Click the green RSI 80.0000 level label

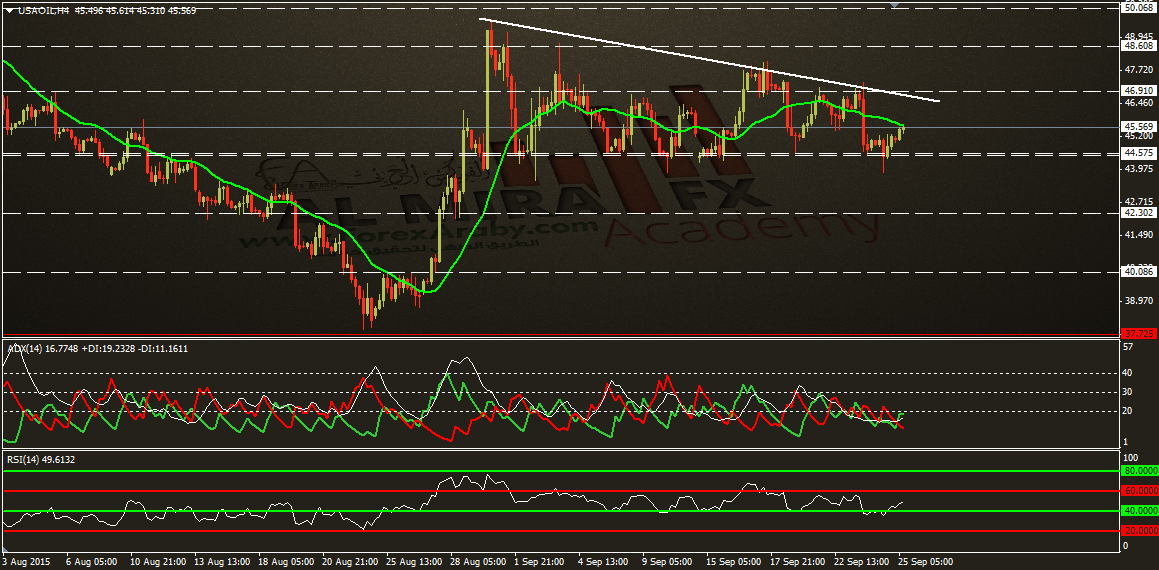[1139, 470]
